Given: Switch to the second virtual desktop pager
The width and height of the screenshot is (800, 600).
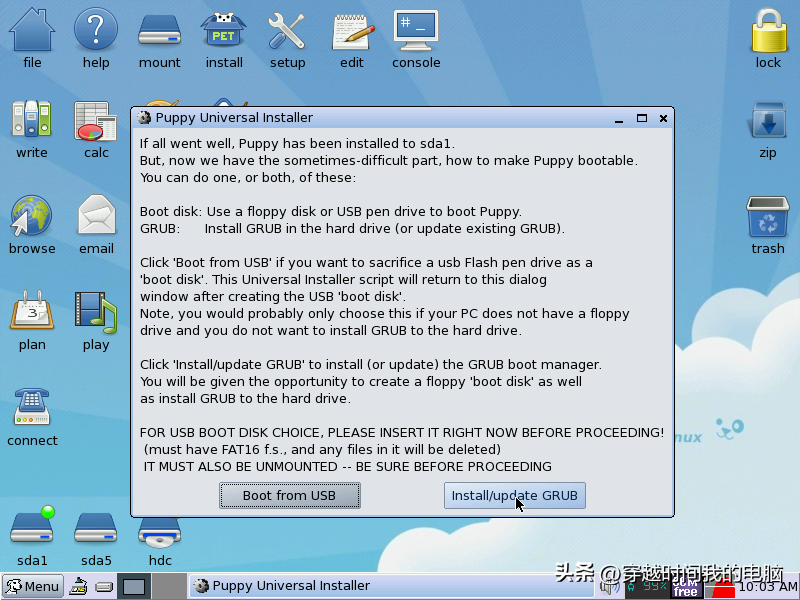Looking at the screenshot, I should tap(169, 586).
